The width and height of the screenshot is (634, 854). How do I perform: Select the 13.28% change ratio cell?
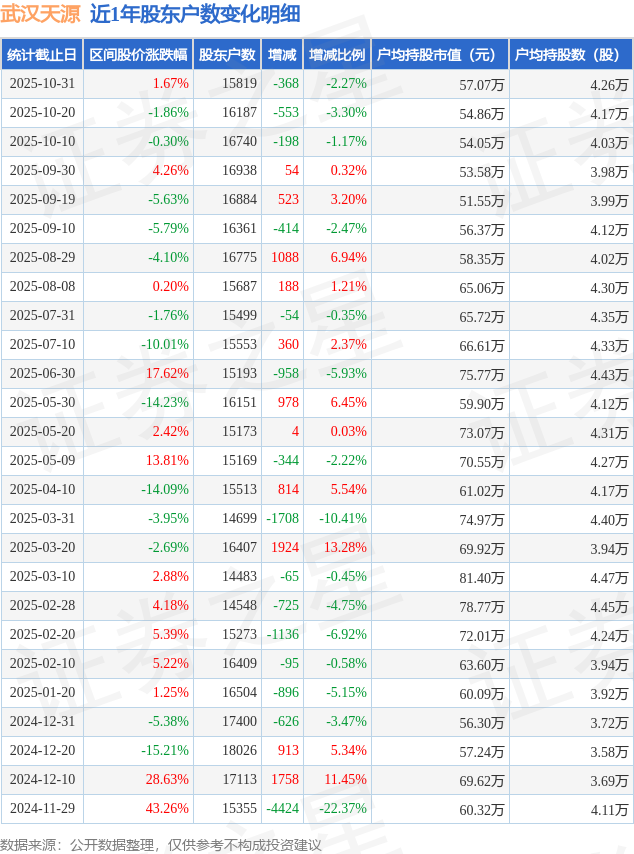point(345,548)
